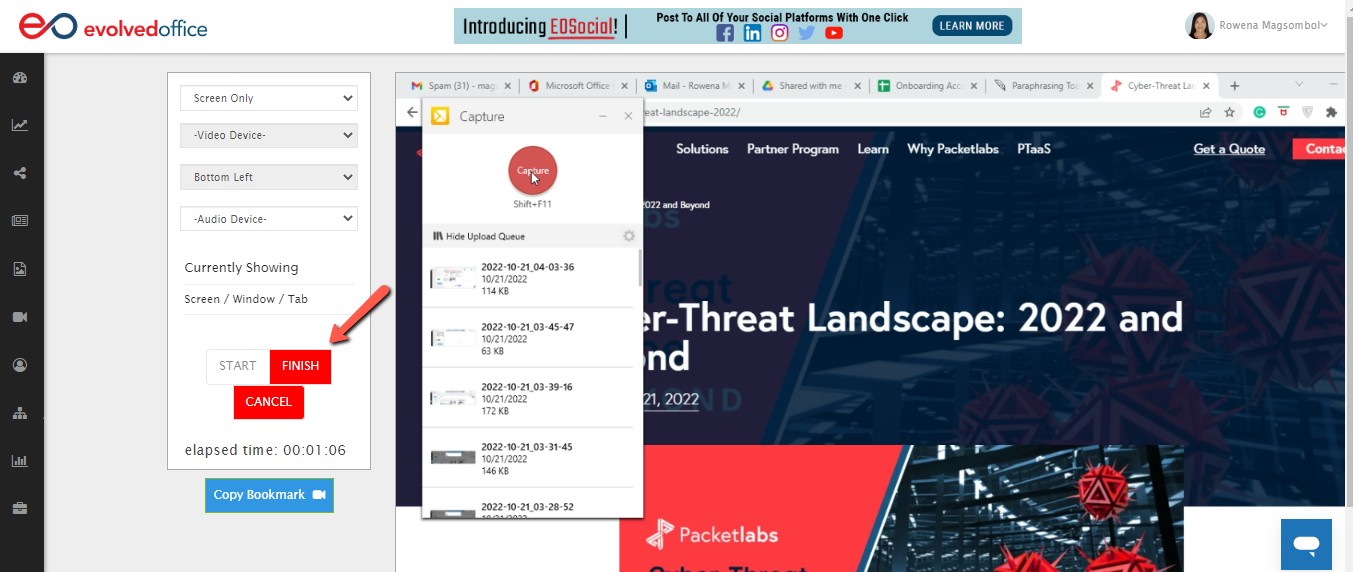Viewport: 1353px width, 572px height.
Task: Click the green Grammarly extension icon
Action: coord(1260,113)
